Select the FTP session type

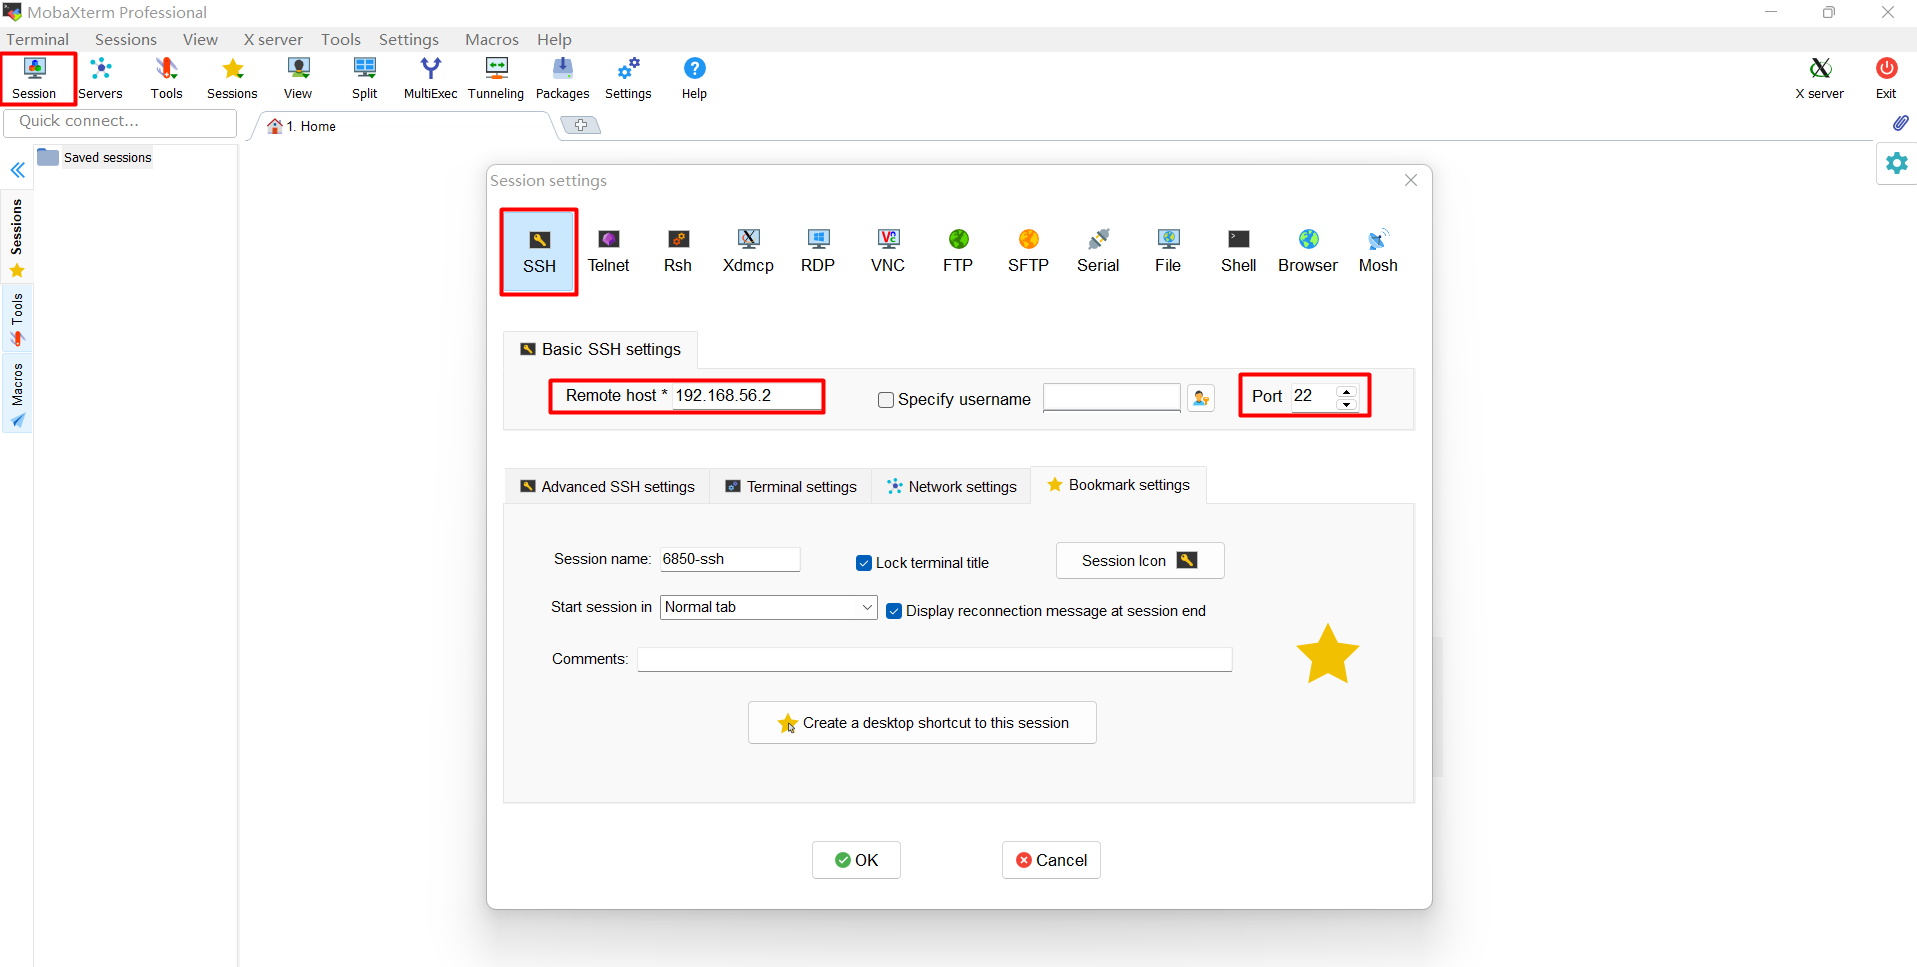pos(958,251)
